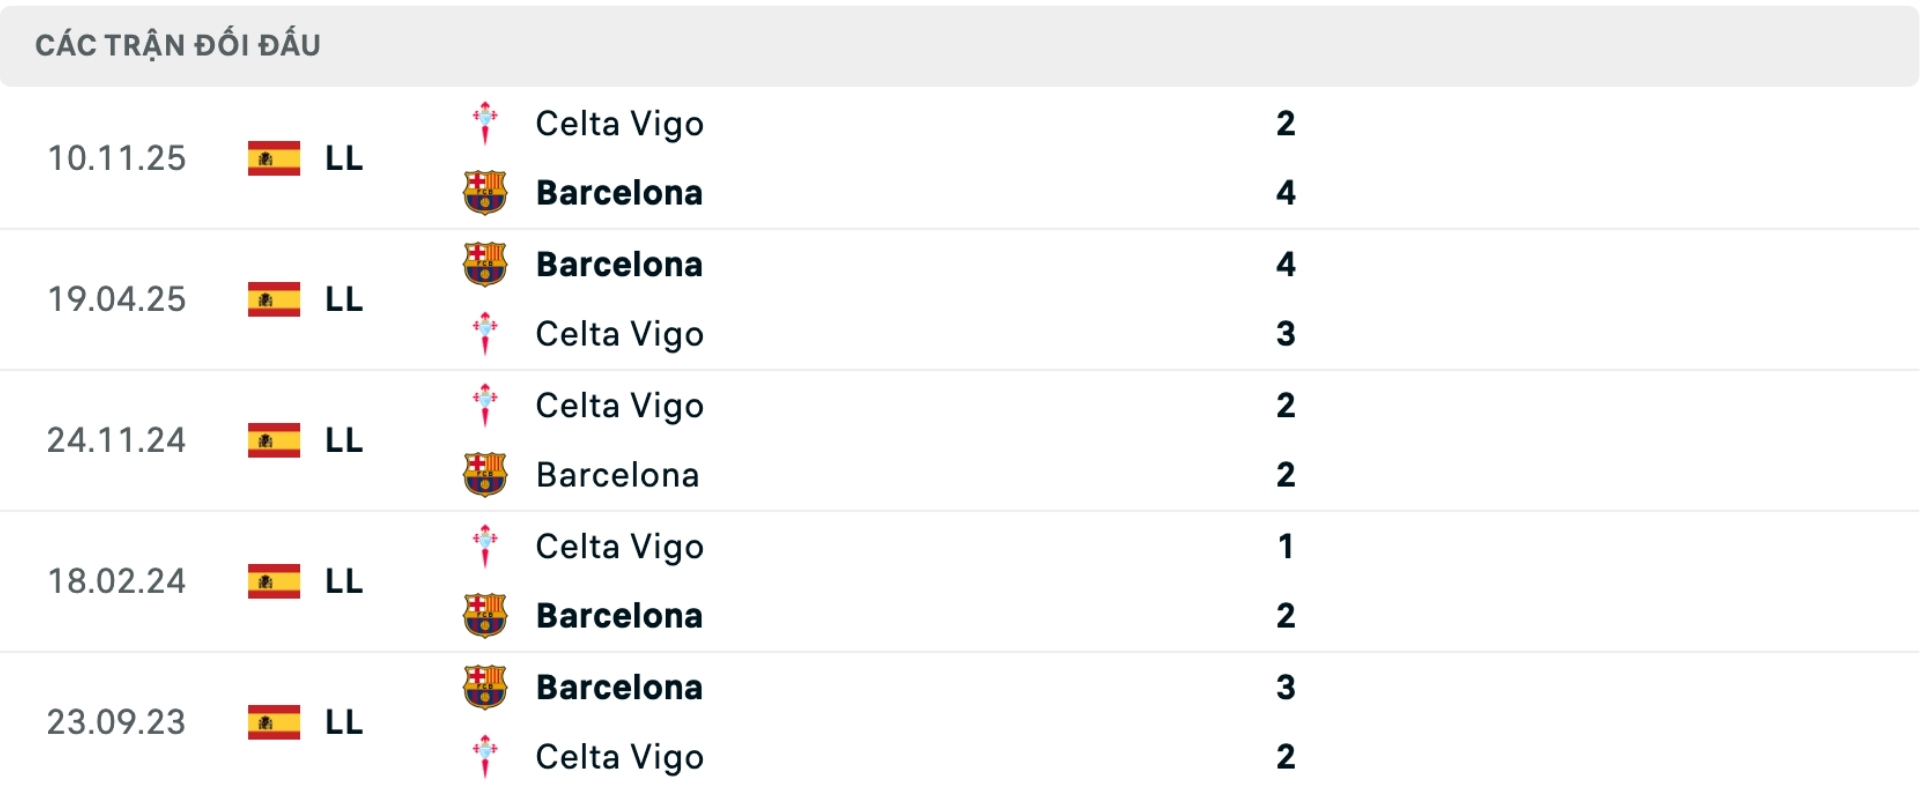This screenshot has width=1920, height=792.
Task: Open match dated 19.04.25
Action: pos(117,300)
